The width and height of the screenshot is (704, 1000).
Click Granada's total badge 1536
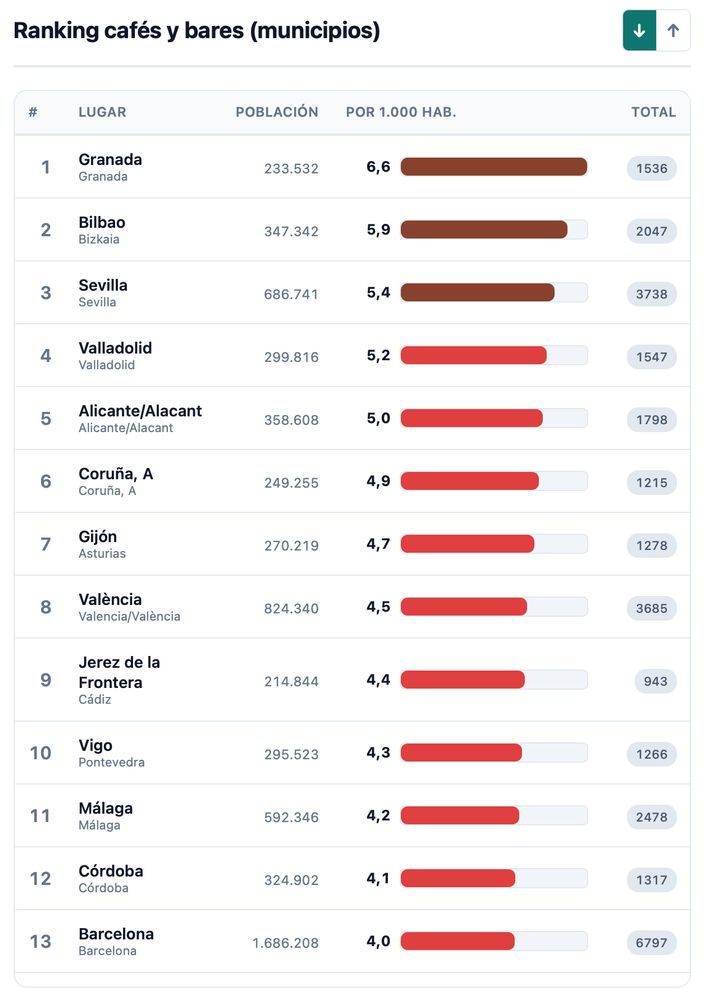pos(652,168)
